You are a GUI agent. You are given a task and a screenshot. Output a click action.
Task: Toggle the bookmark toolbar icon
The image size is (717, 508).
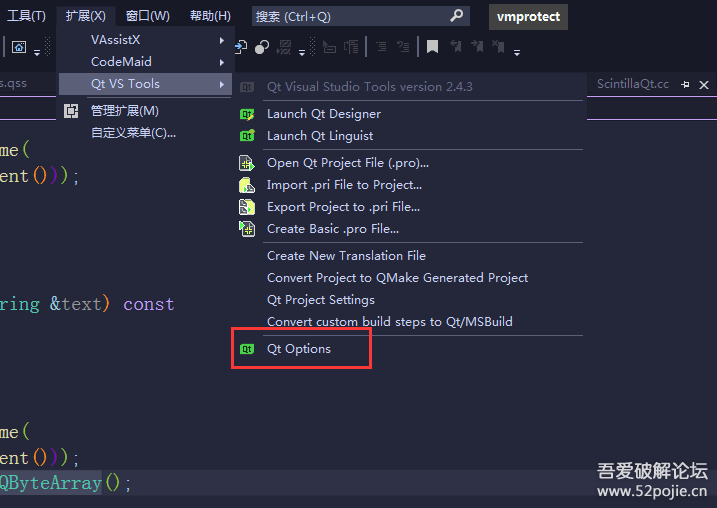tap(433, 47)
